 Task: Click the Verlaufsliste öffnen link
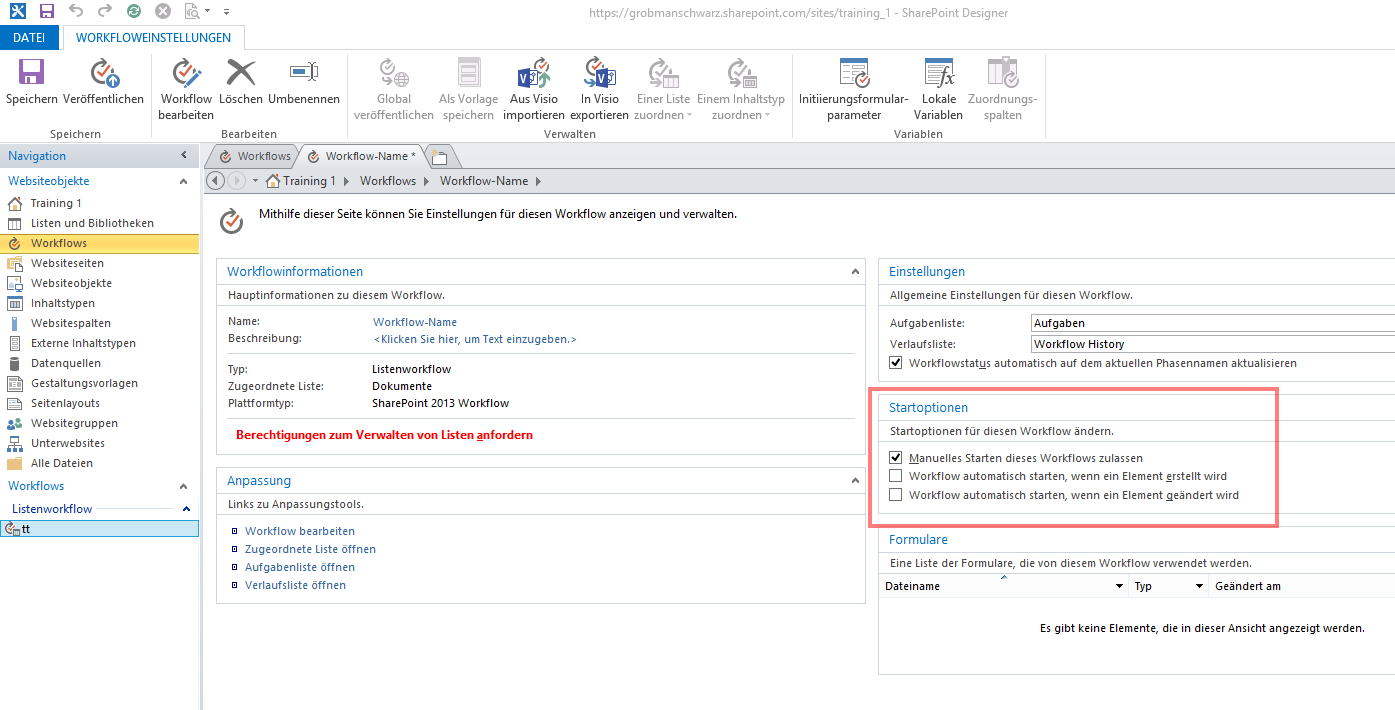click(x=295, y=585)
